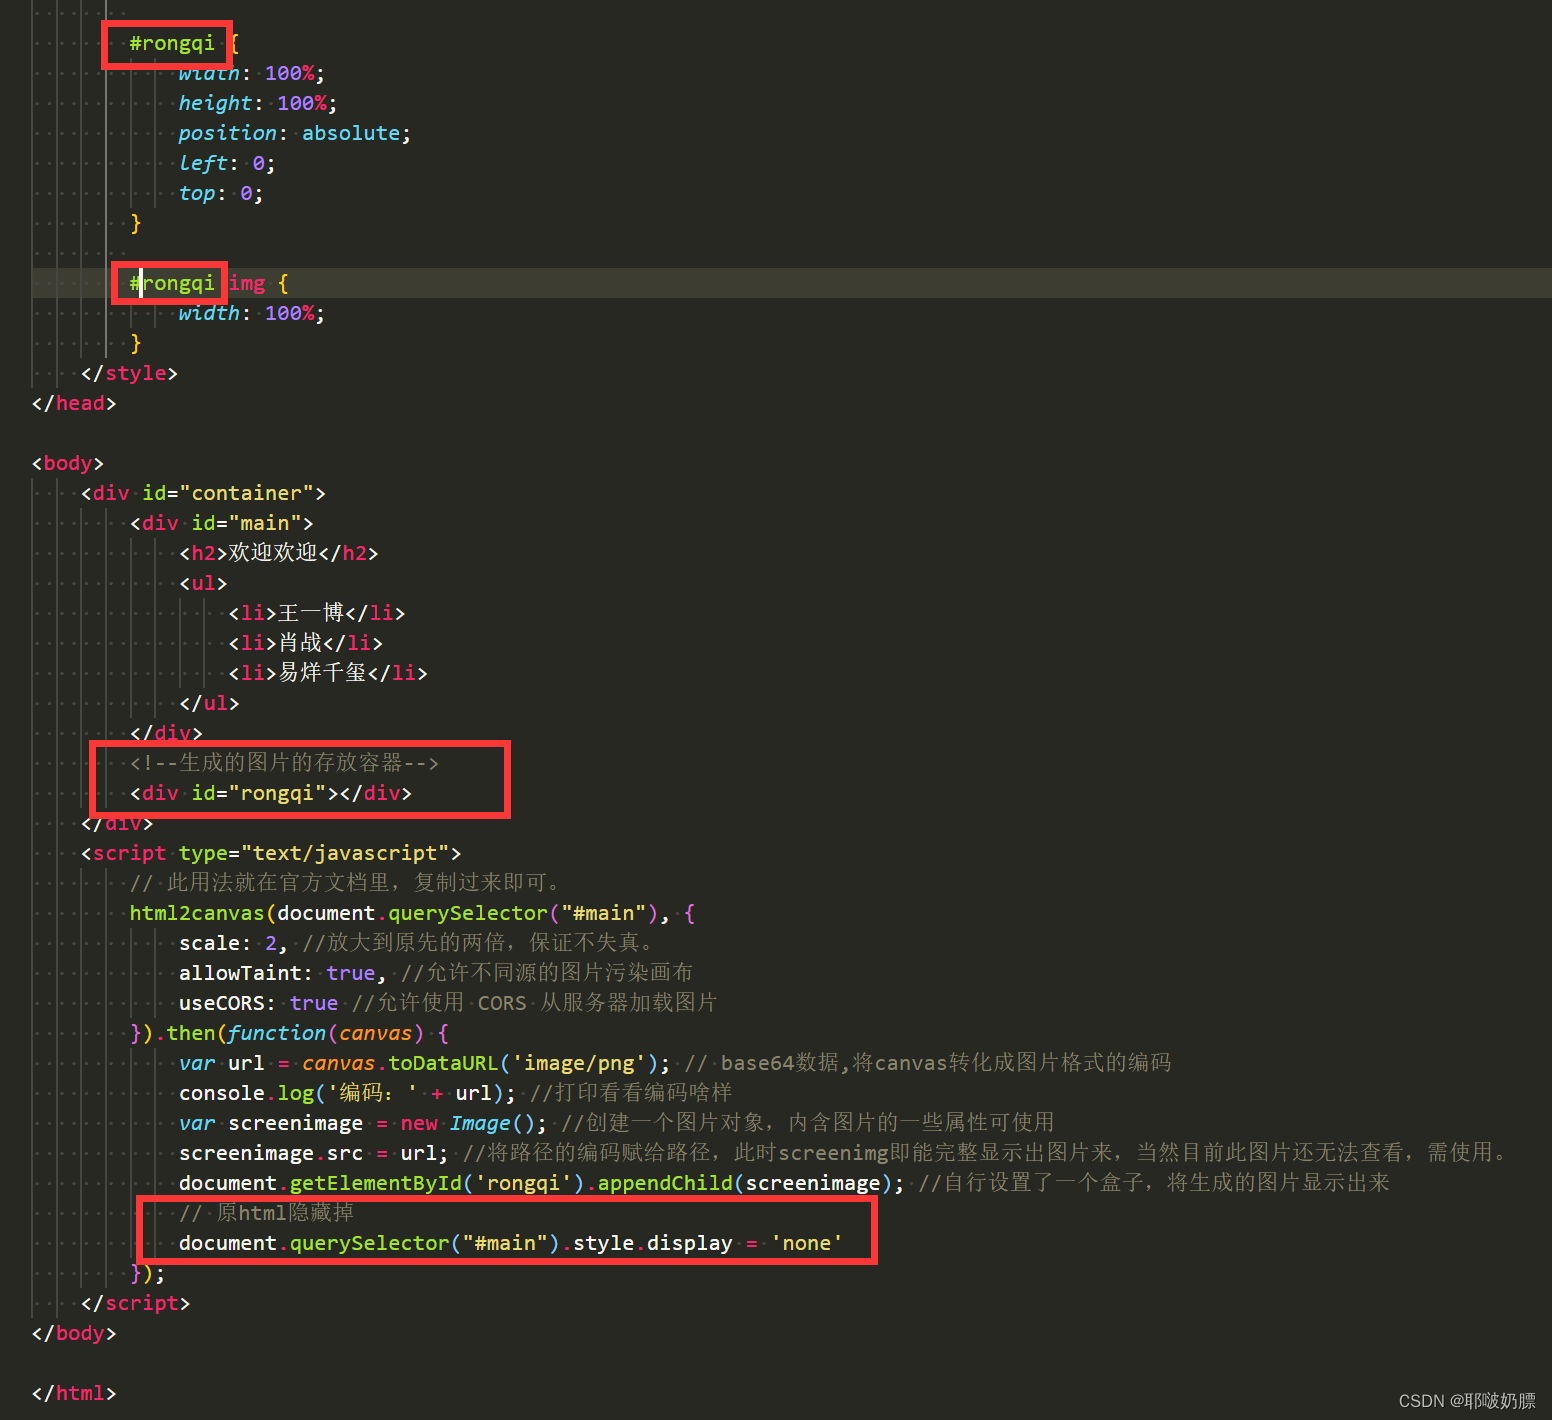Viewport: 1552px width, 1420px height.
Task: Click the comment 生成的图片的存放容器
Action: (284, 763)
